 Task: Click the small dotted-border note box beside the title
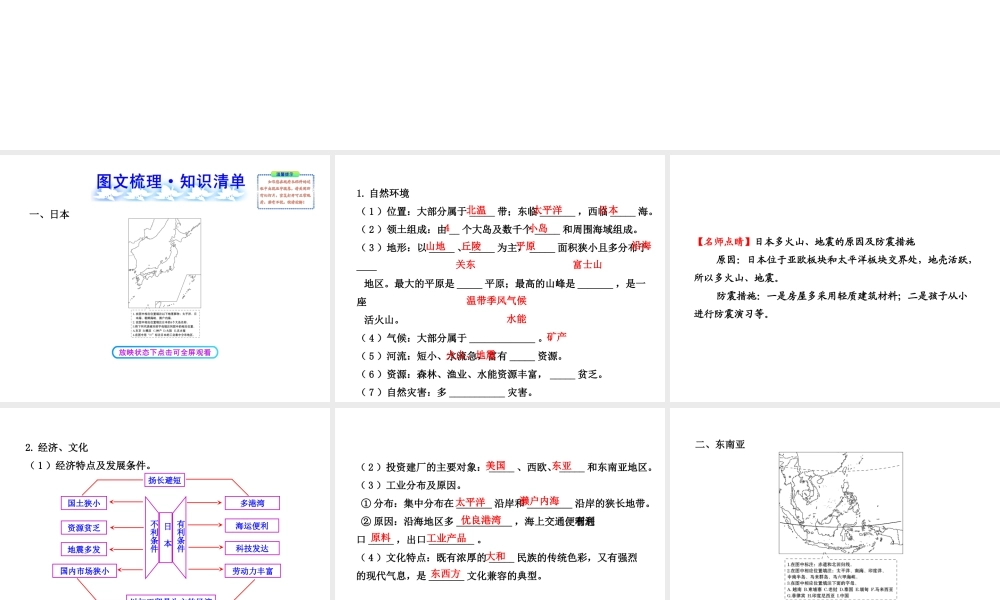[x=286, y=191]
